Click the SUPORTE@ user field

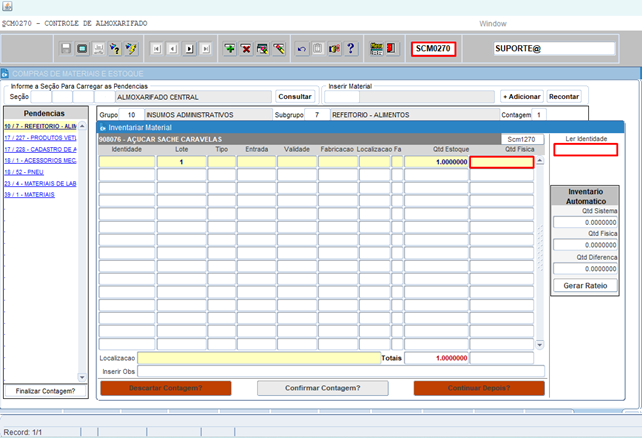[x=554, y=49]
